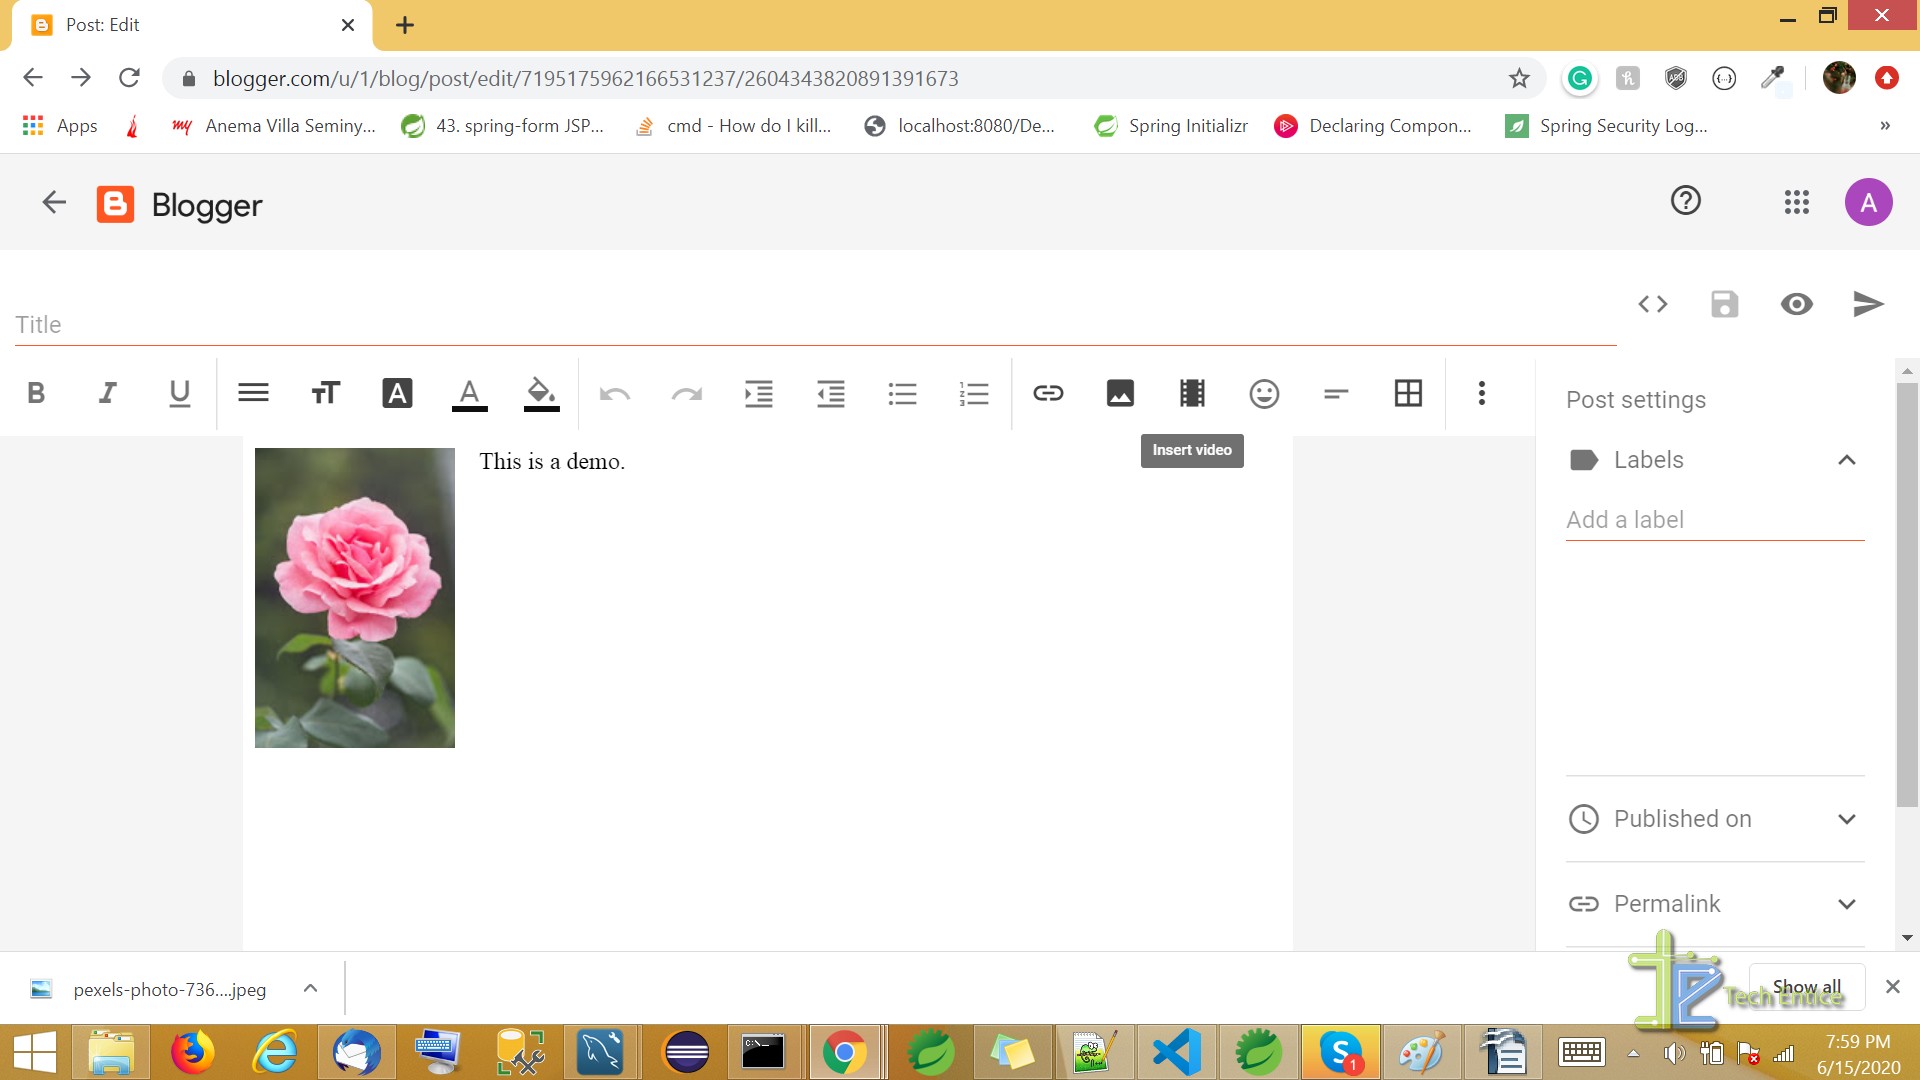Toggle the Preview post view
Screen dimensions: 1920x1080
click(1796, 303)
